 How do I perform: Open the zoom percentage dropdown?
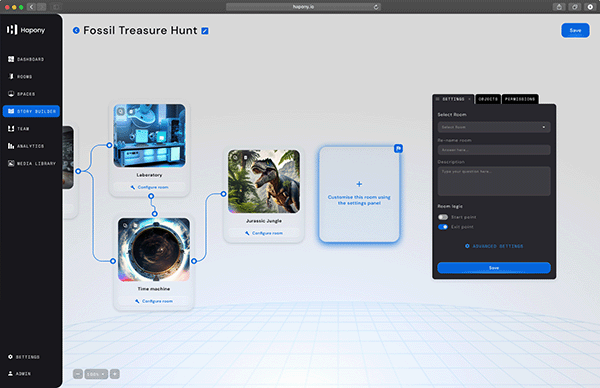[x=96, y=374]
